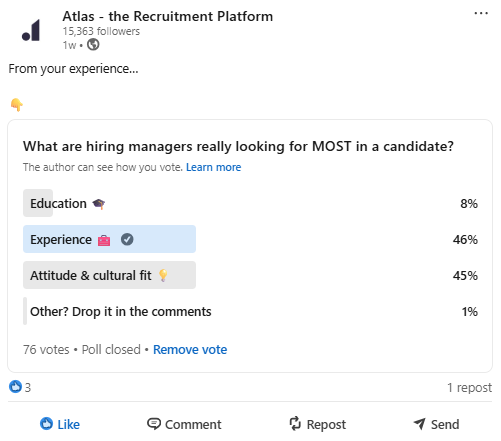The height and width of the screenshot is (441, 501).
Task: Select Other? Drop it in the comments option
Action: point(250,311)
